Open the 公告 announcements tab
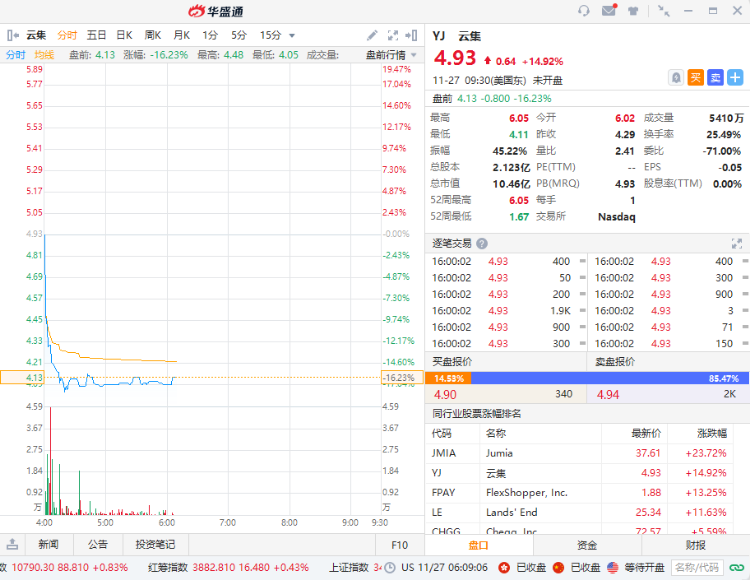The width and height of the screenshot is (750, 580). 98,545
